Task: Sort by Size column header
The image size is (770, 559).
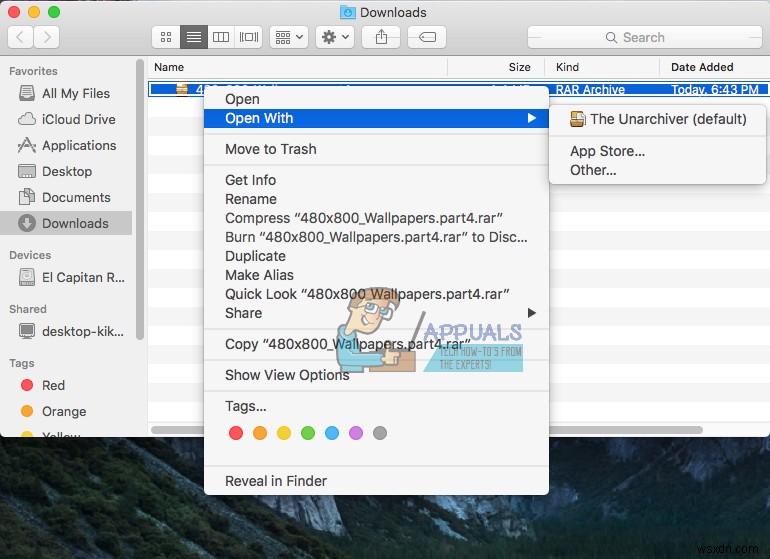Action: [495, 67]
